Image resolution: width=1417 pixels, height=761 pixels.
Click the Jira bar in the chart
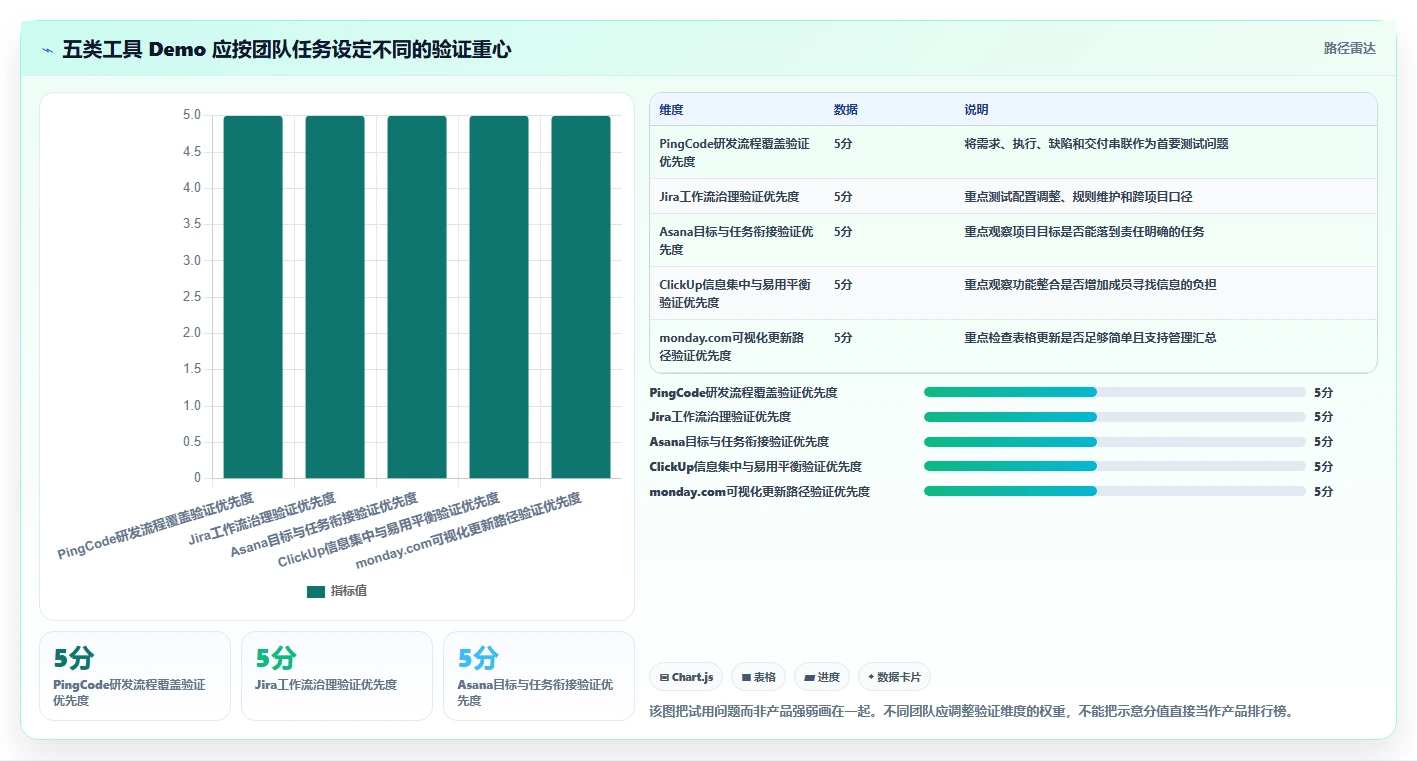[x=335, y=297]
